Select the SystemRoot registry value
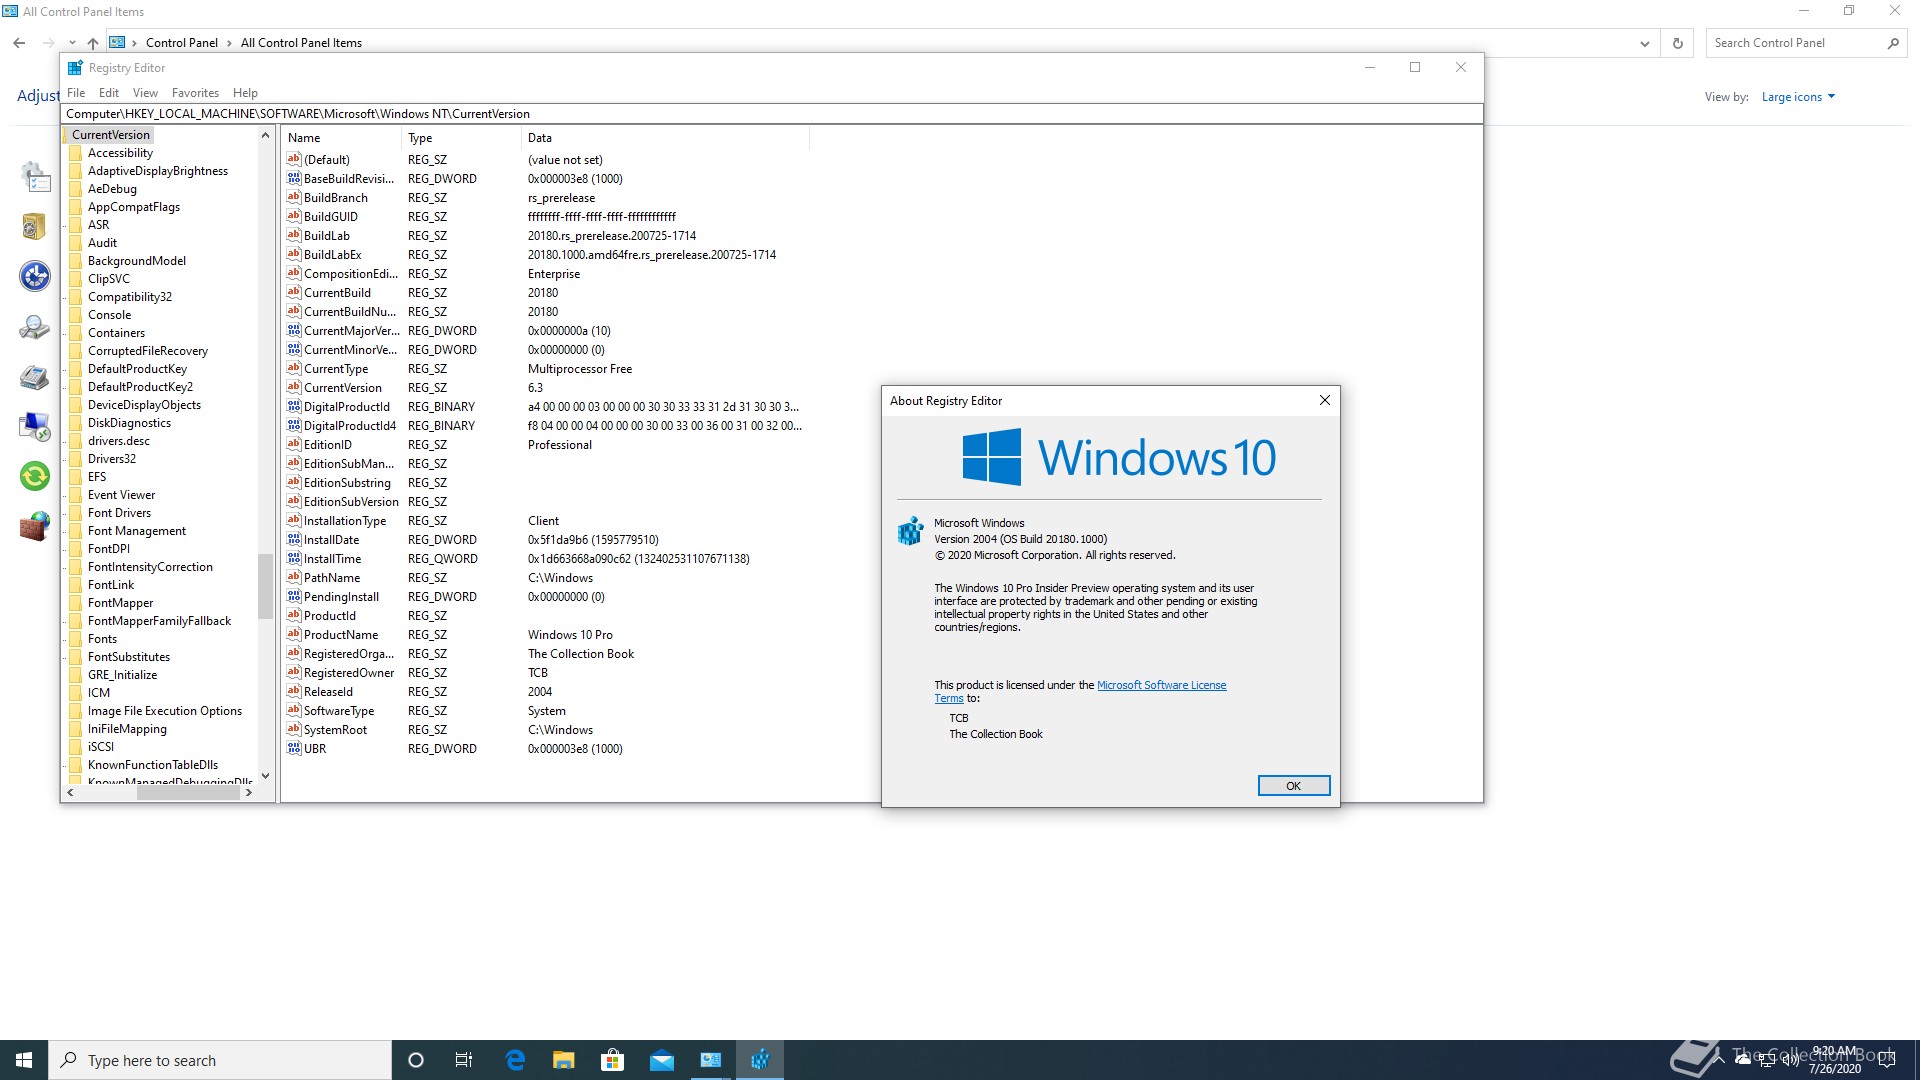This screenshot has height=1080, width=1920. point(335,730)
